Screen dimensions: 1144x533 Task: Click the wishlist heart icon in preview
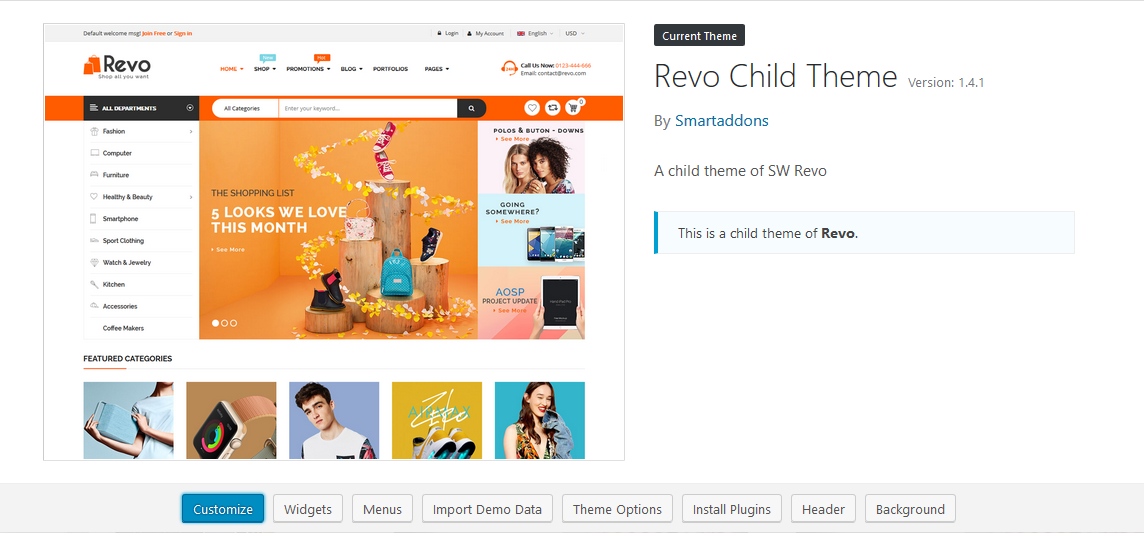coord(533,108)
